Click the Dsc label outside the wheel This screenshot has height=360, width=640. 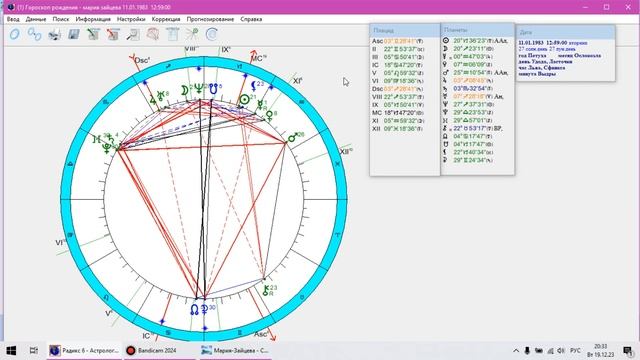tap(142, 60)
